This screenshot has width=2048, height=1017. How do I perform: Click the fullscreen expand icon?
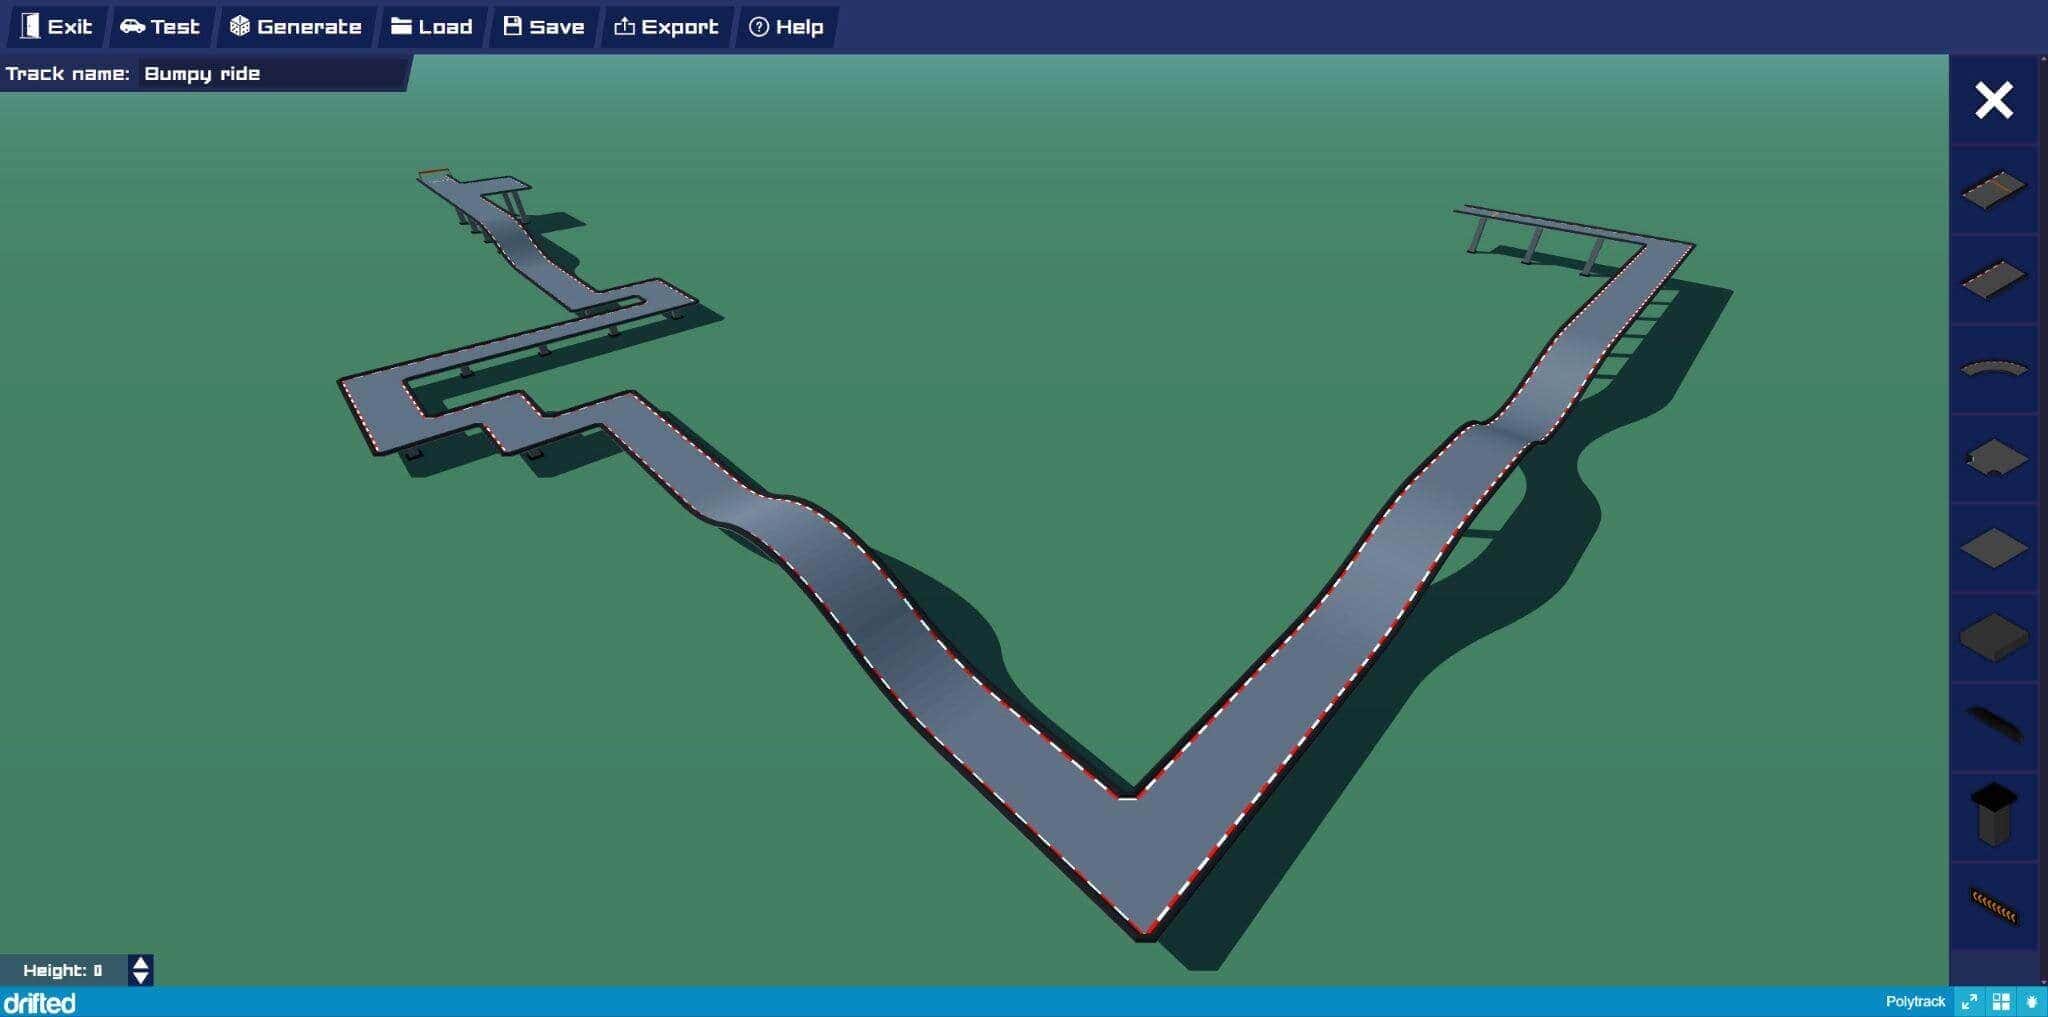(x=1968, y=1000)
